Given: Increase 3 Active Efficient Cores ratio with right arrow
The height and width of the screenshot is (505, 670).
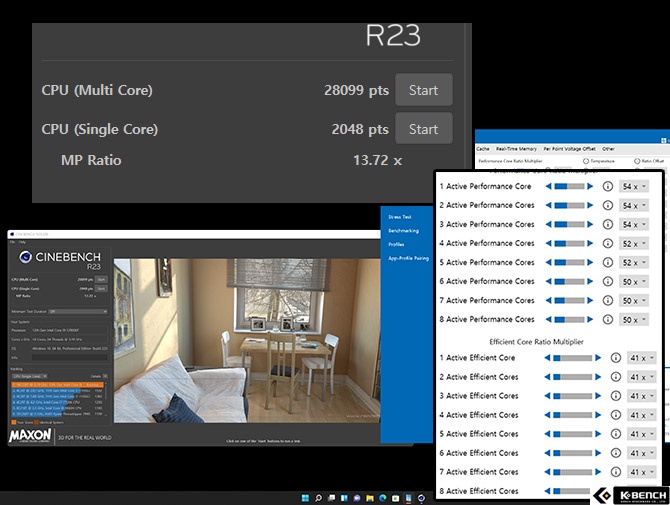Looking at the screenshot, I should pyautogui.click(x=598, y=396).
